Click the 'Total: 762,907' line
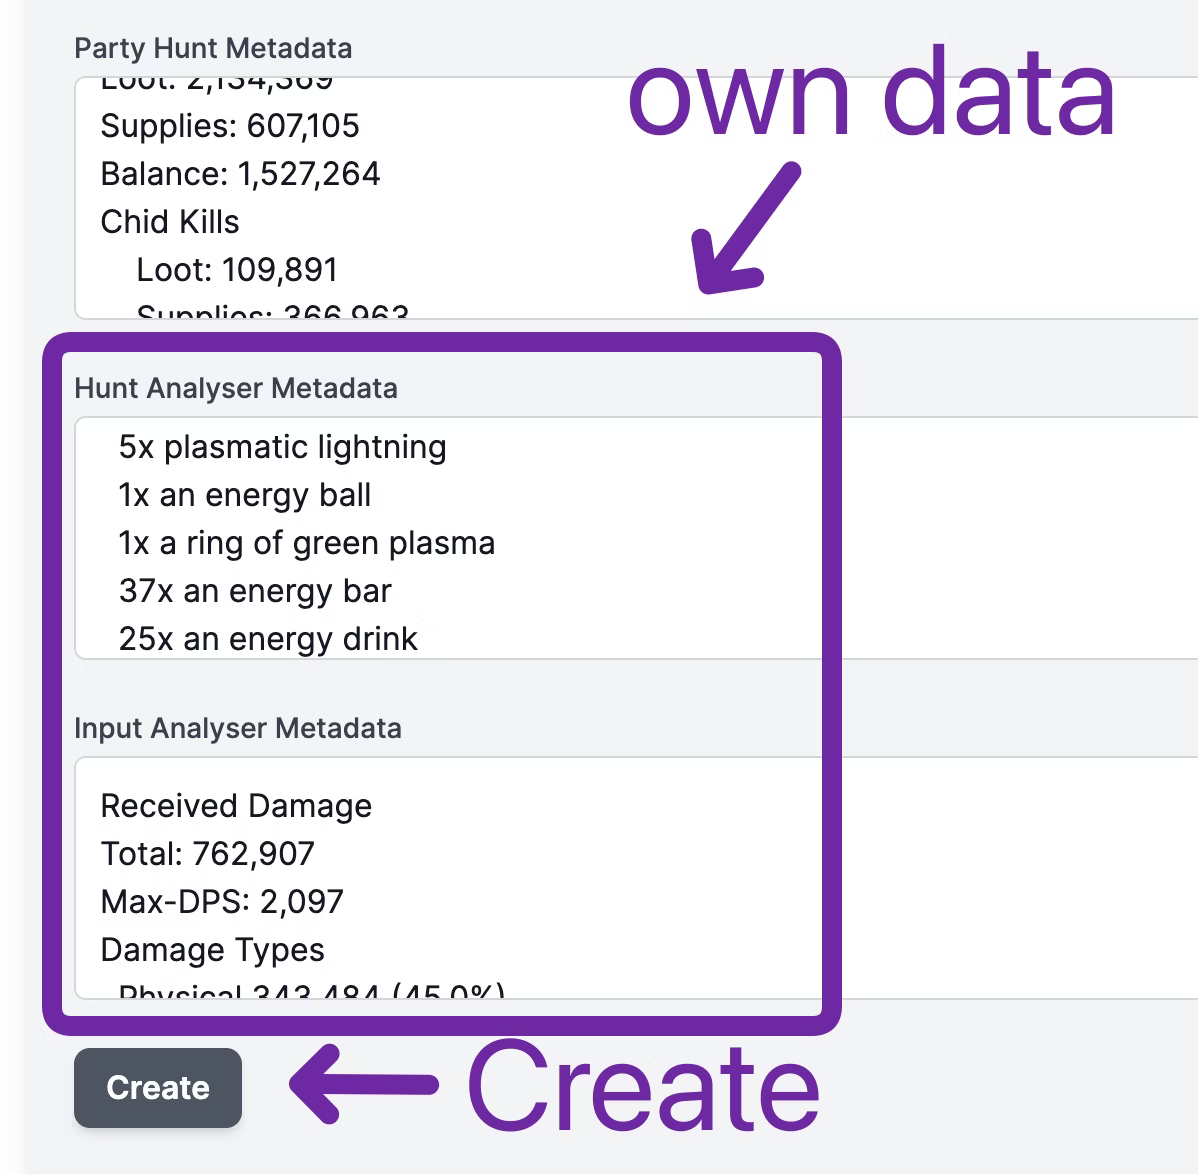Viewport: 1198px width, 1174px height. [x=207, y=854]
